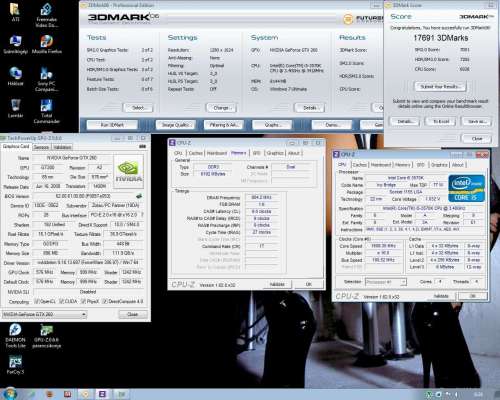Click the GPU-Z camera screenshot icon
Viewport: 500px width, 400px height.
pos(142,146)
